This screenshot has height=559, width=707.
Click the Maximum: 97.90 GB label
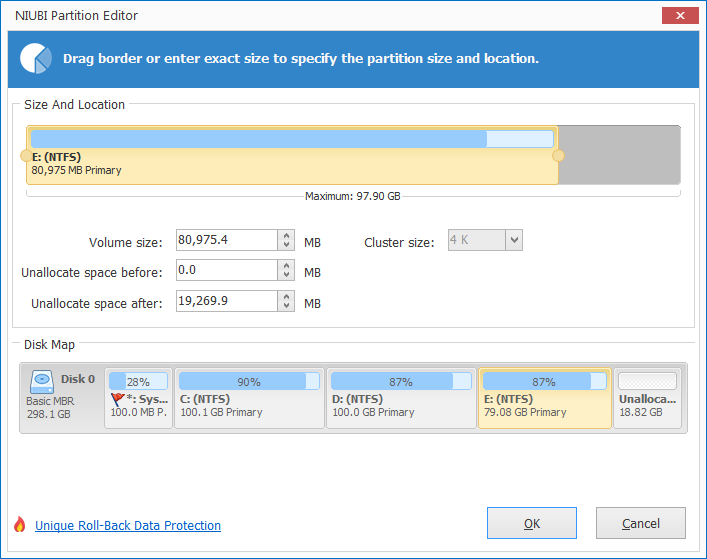(353, 197)
